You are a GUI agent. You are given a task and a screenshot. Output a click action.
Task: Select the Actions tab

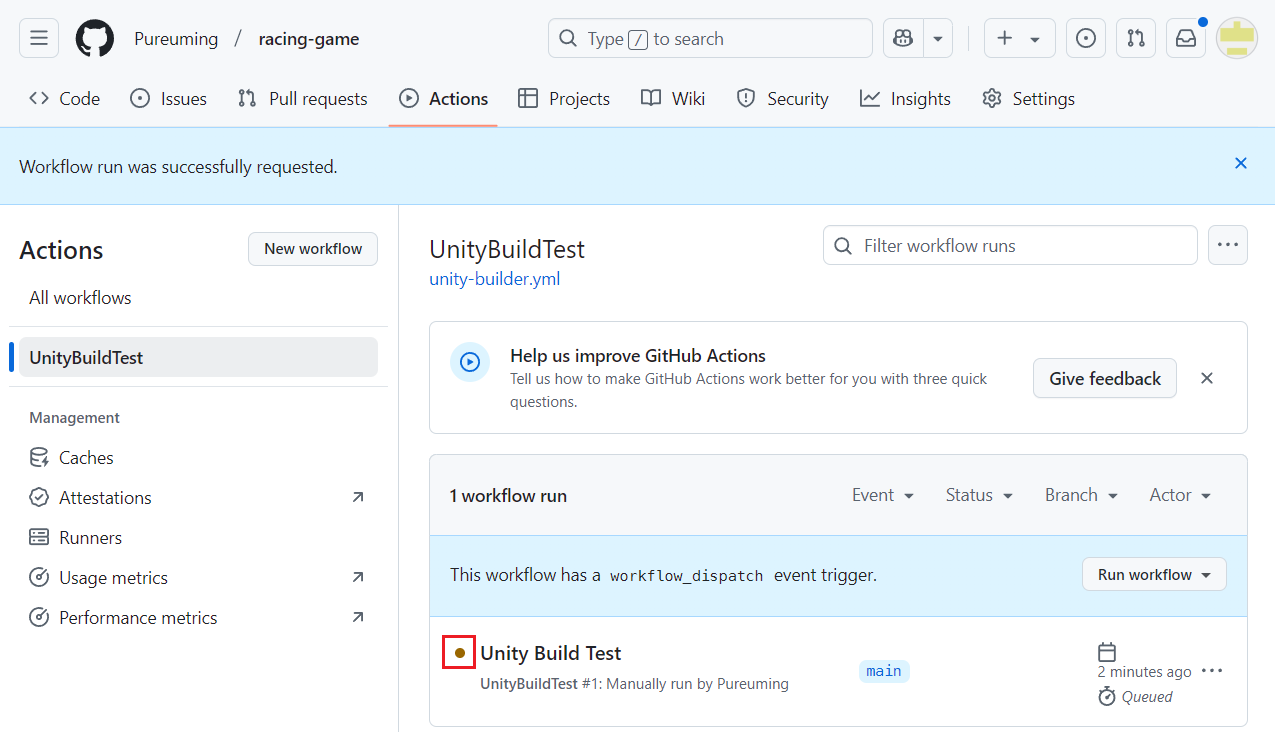point(443,98)
